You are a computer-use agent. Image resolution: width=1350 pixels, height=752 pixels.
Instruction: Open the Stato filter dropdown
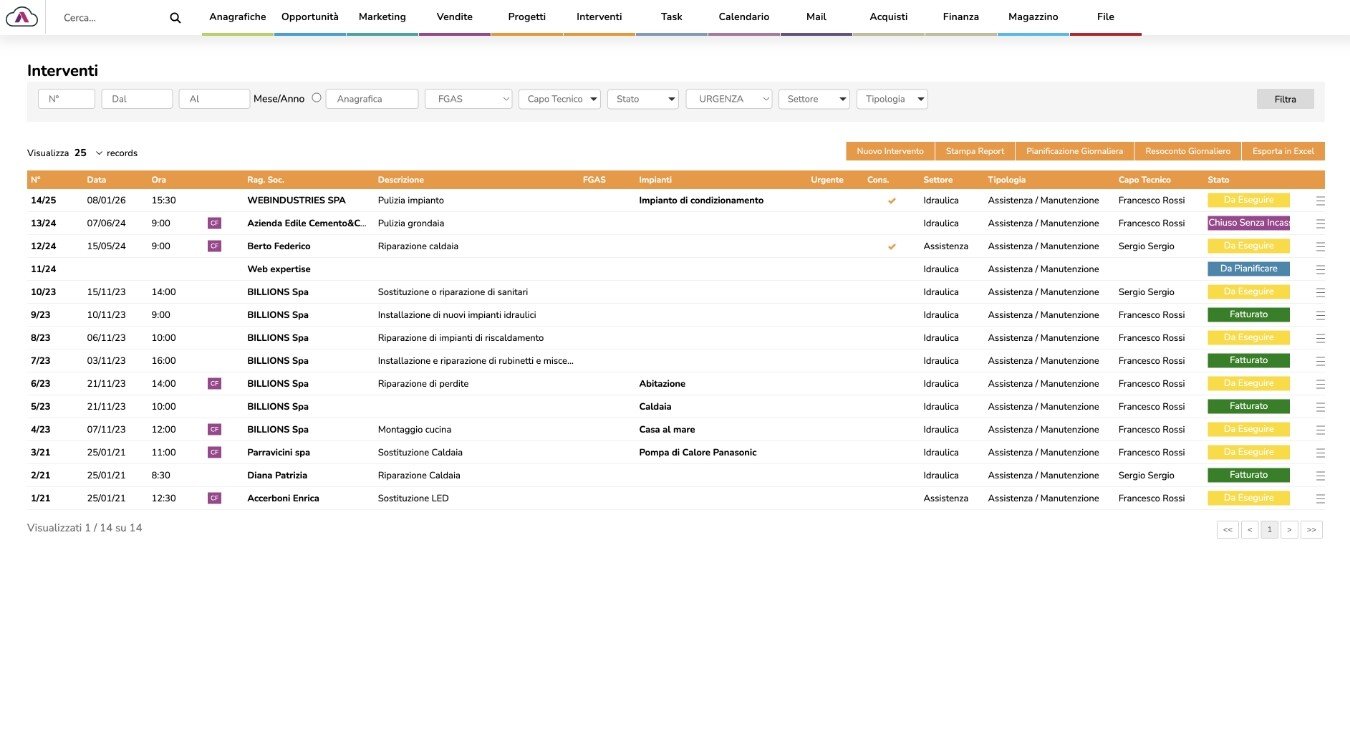[642, 99]
